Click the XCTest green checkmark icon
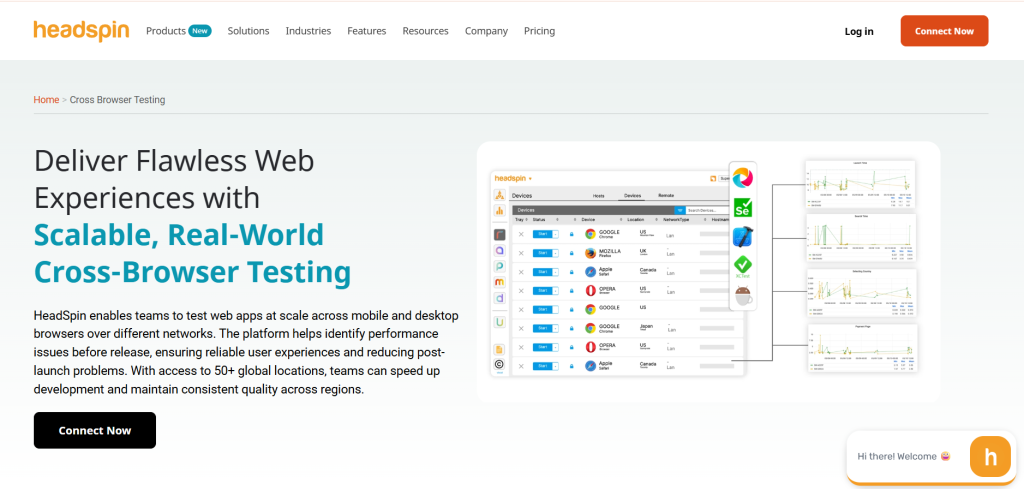The height and width of the screenshot is (489, 1024). [743, 266]
